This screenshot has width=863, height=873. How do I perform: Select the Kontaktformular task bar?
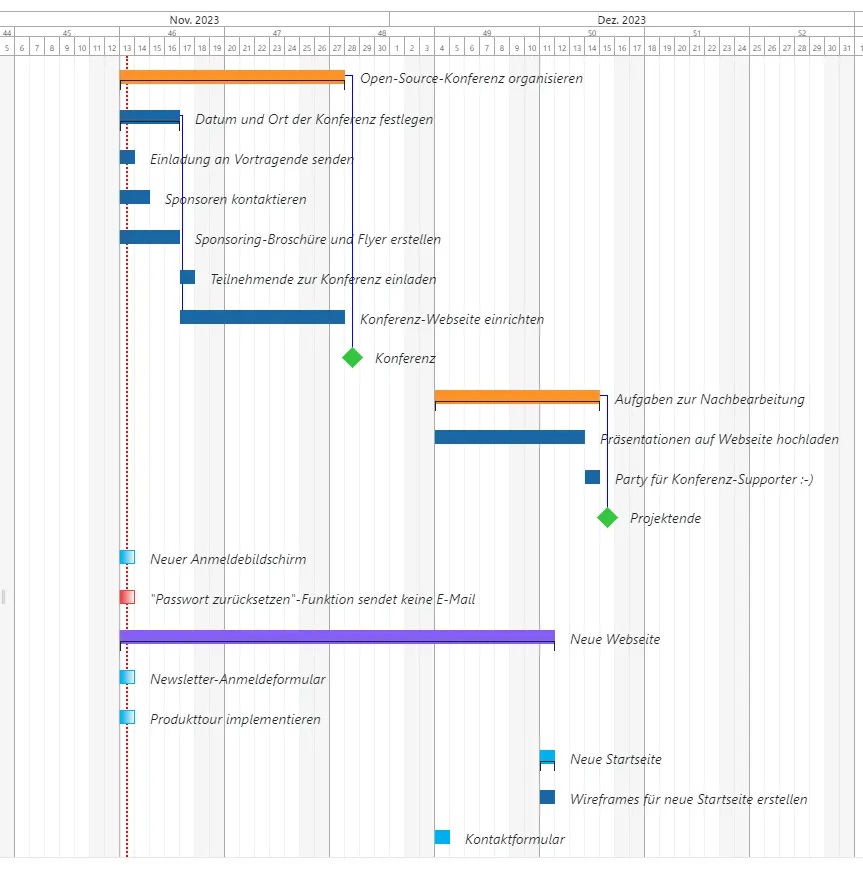[x=441, y=835]
